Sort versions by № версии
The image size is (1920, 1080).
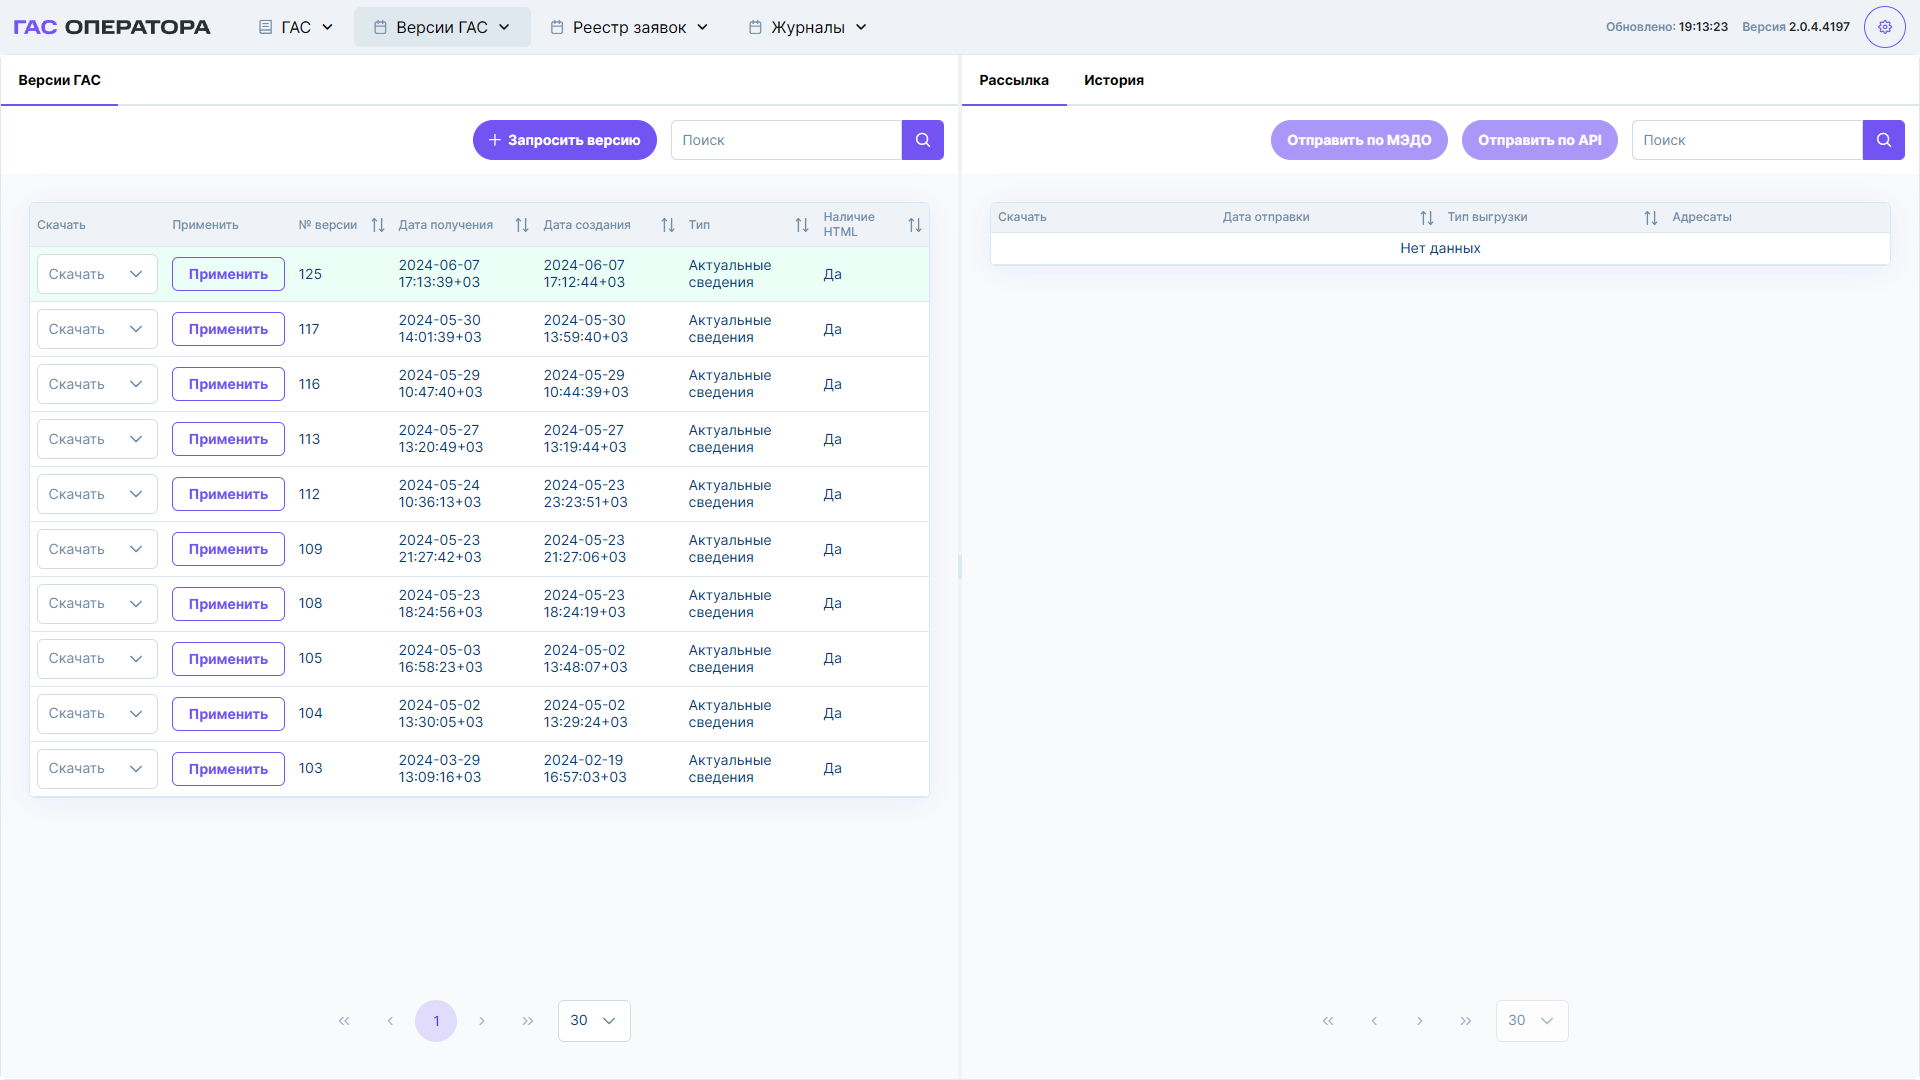click(x=378, y=225)
